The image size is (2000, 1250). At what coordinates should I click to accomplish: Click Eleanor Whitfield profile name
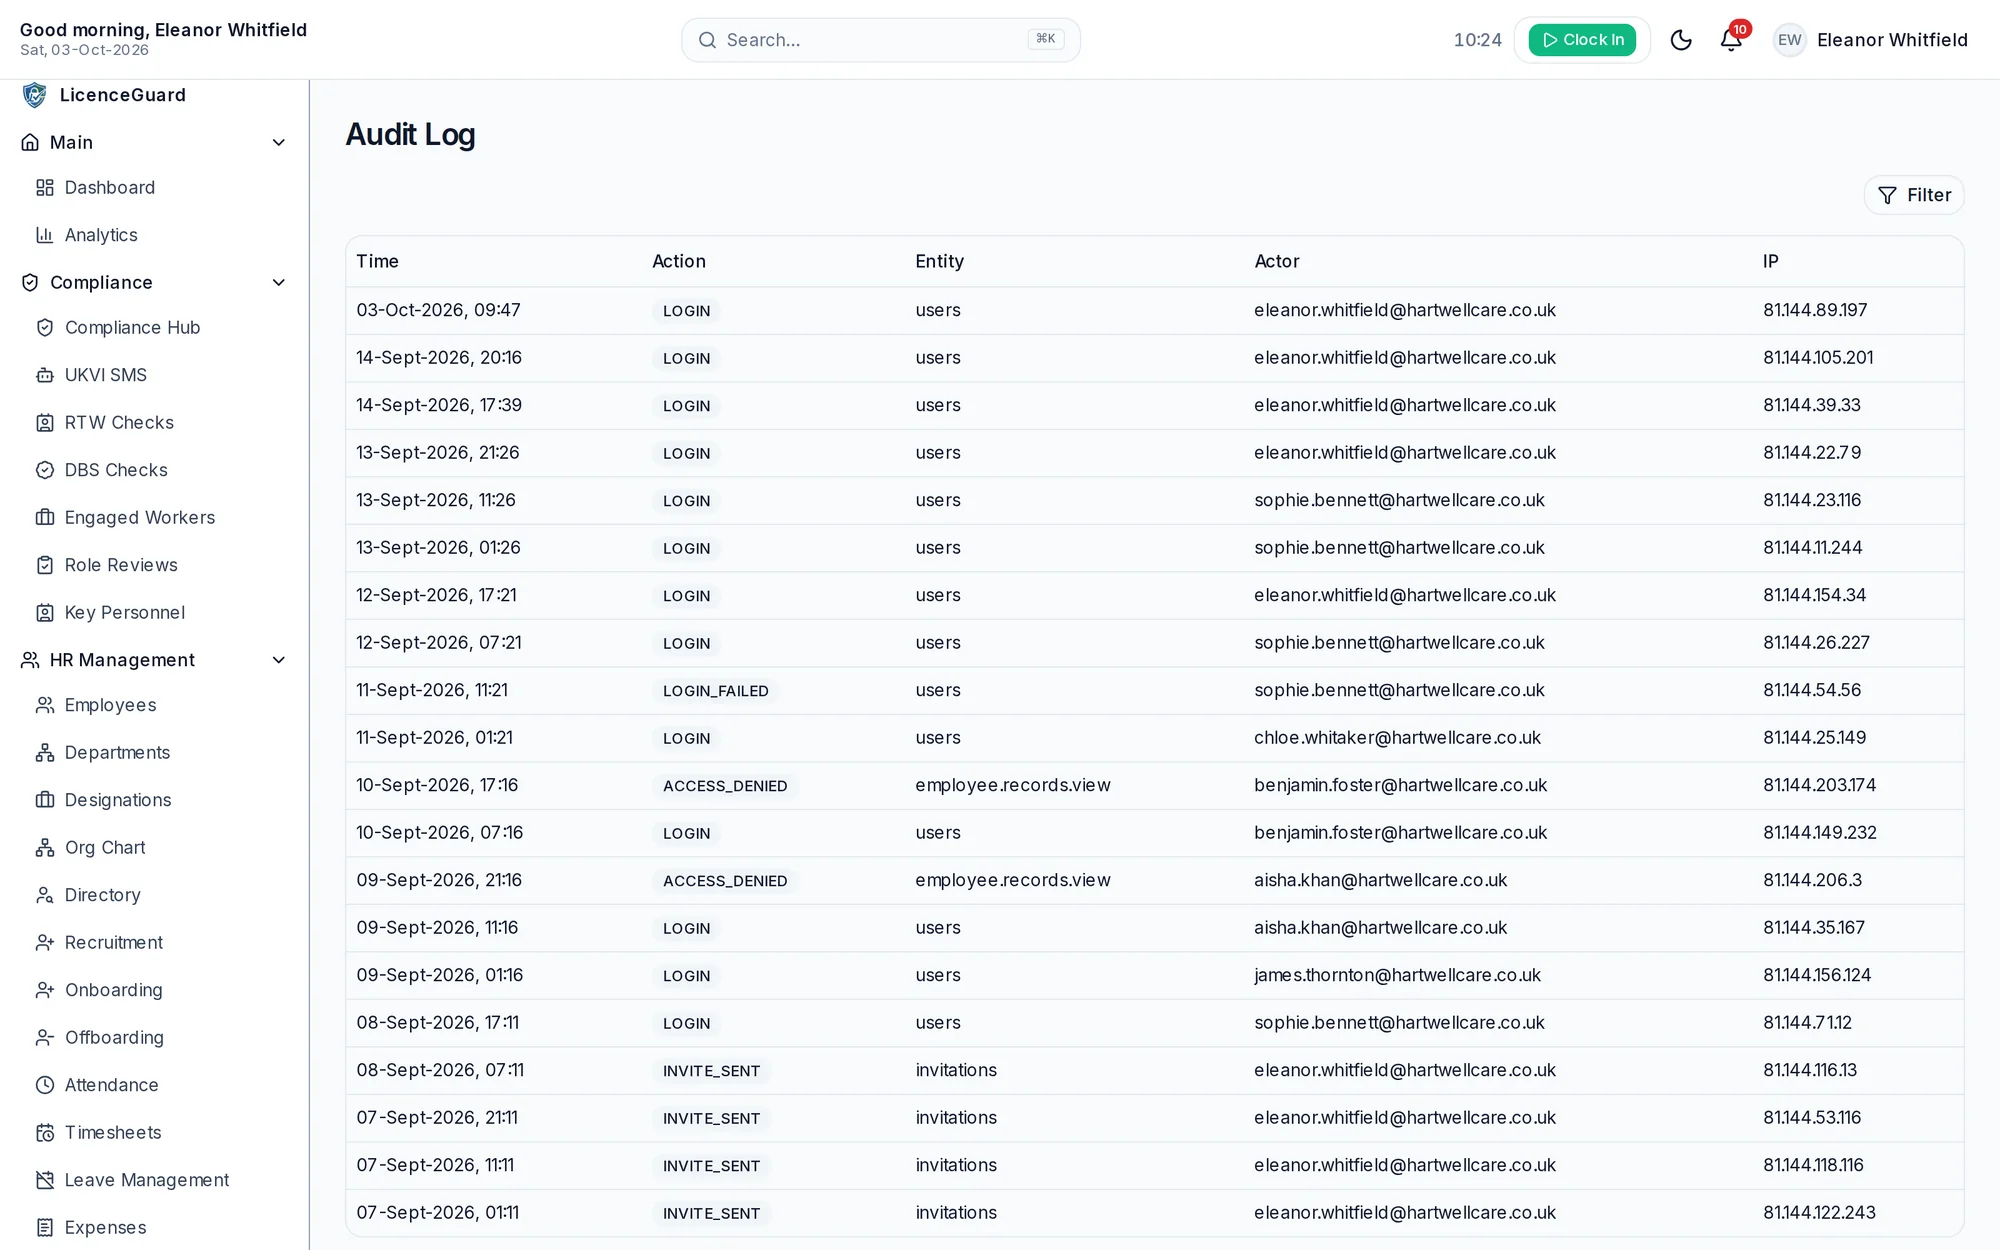[x=1892, y=40]
